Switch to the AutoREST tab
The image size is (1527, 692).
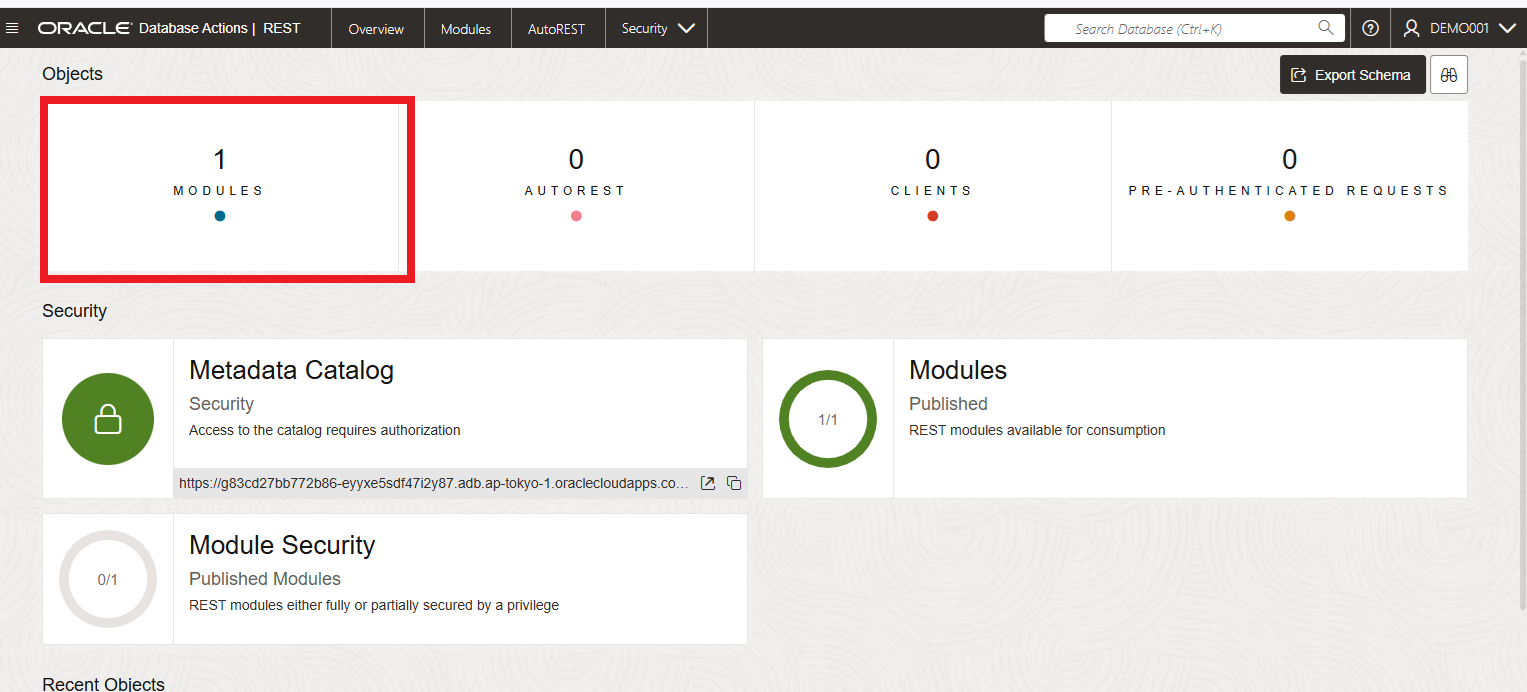point(556,29)
